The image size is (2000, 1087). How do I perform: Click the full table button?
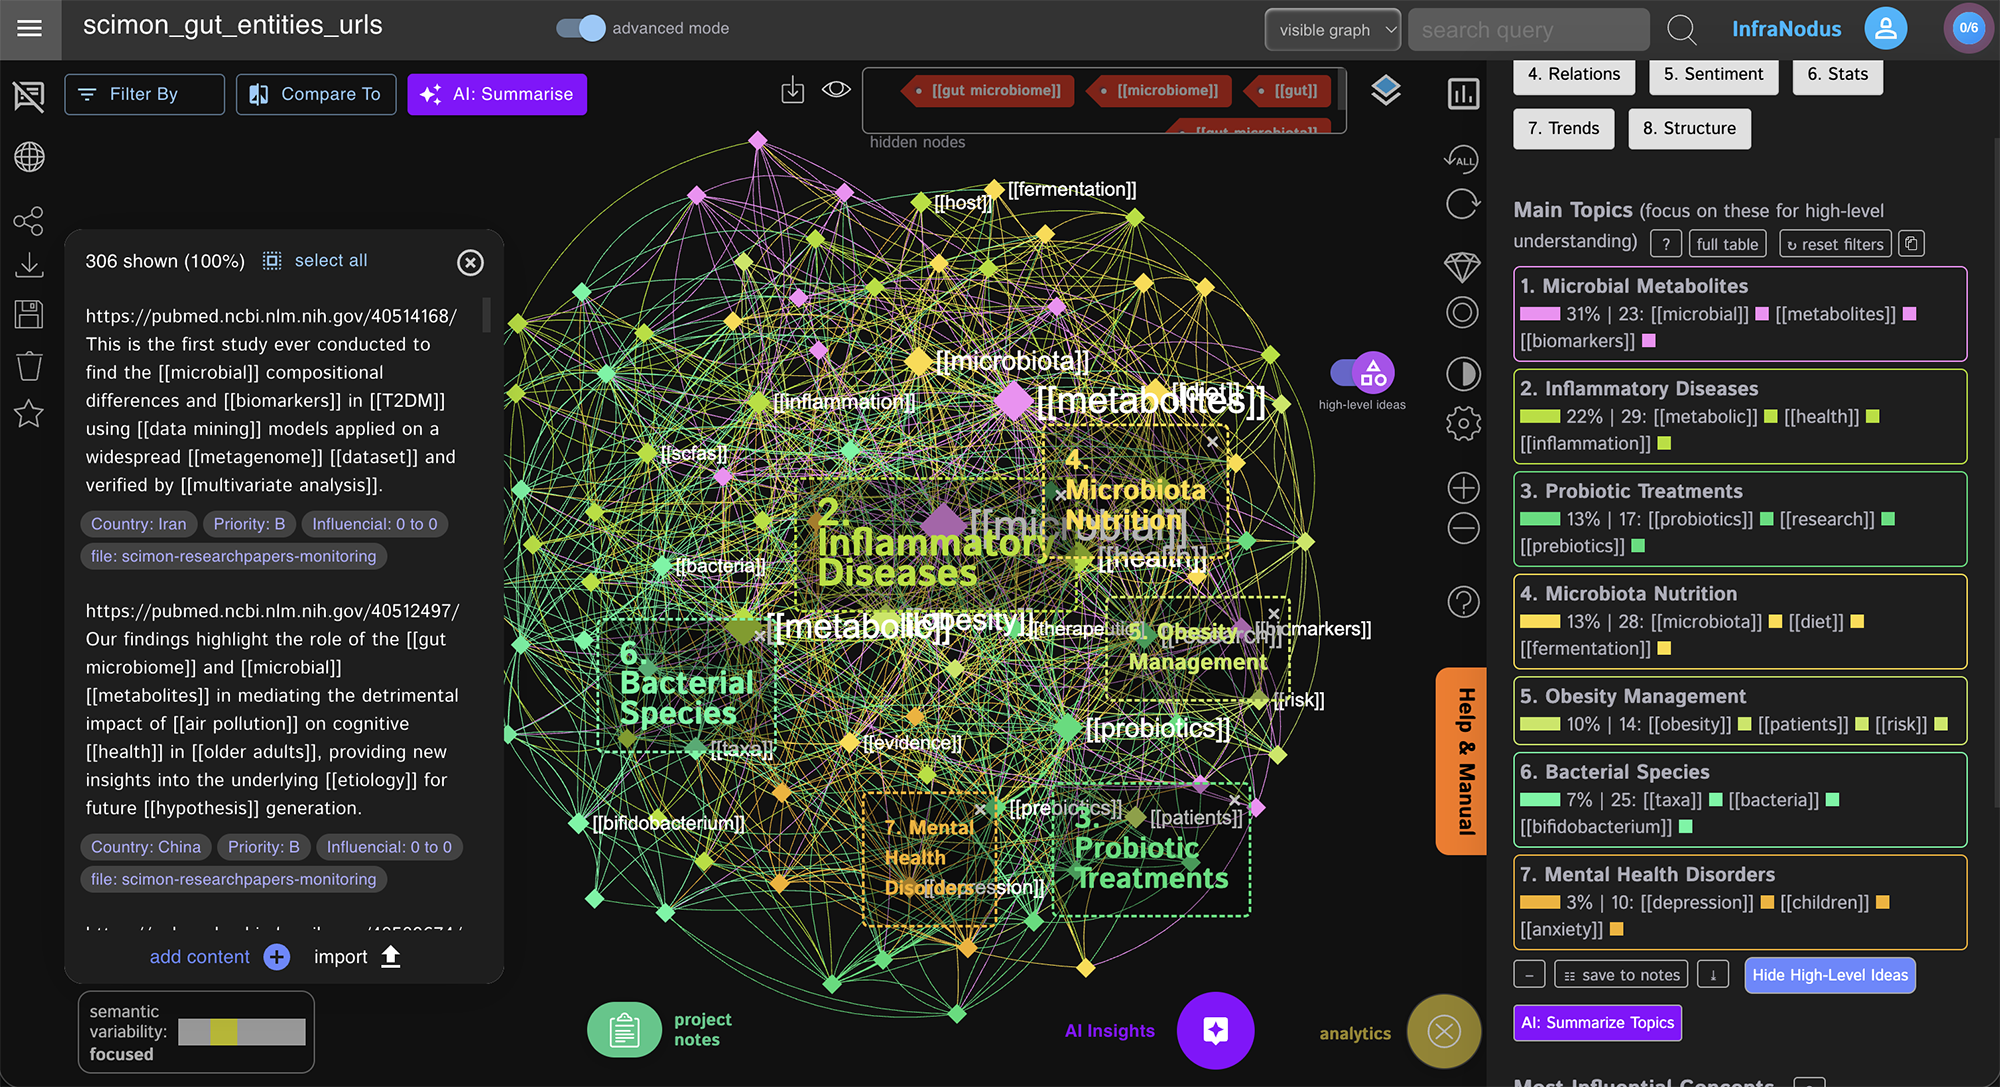(1727, 244)
